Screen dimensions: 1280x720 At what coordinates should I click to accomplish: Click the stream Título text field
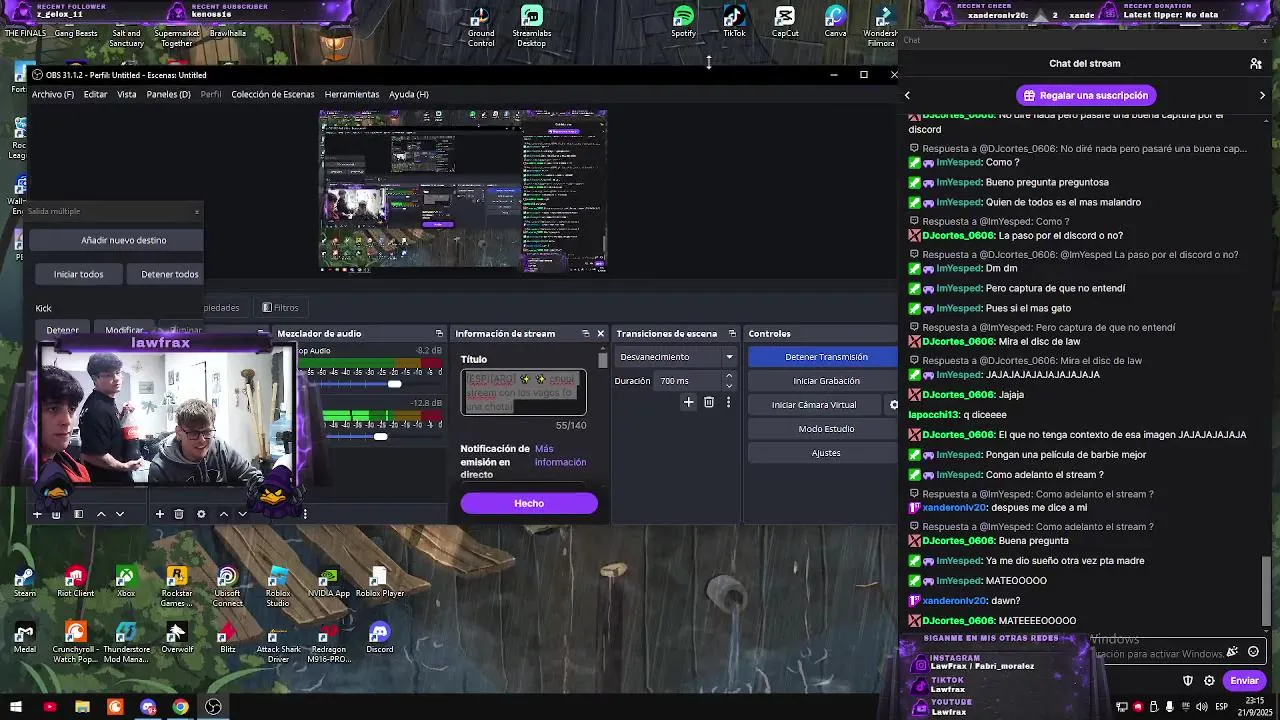tap(524, 392)
